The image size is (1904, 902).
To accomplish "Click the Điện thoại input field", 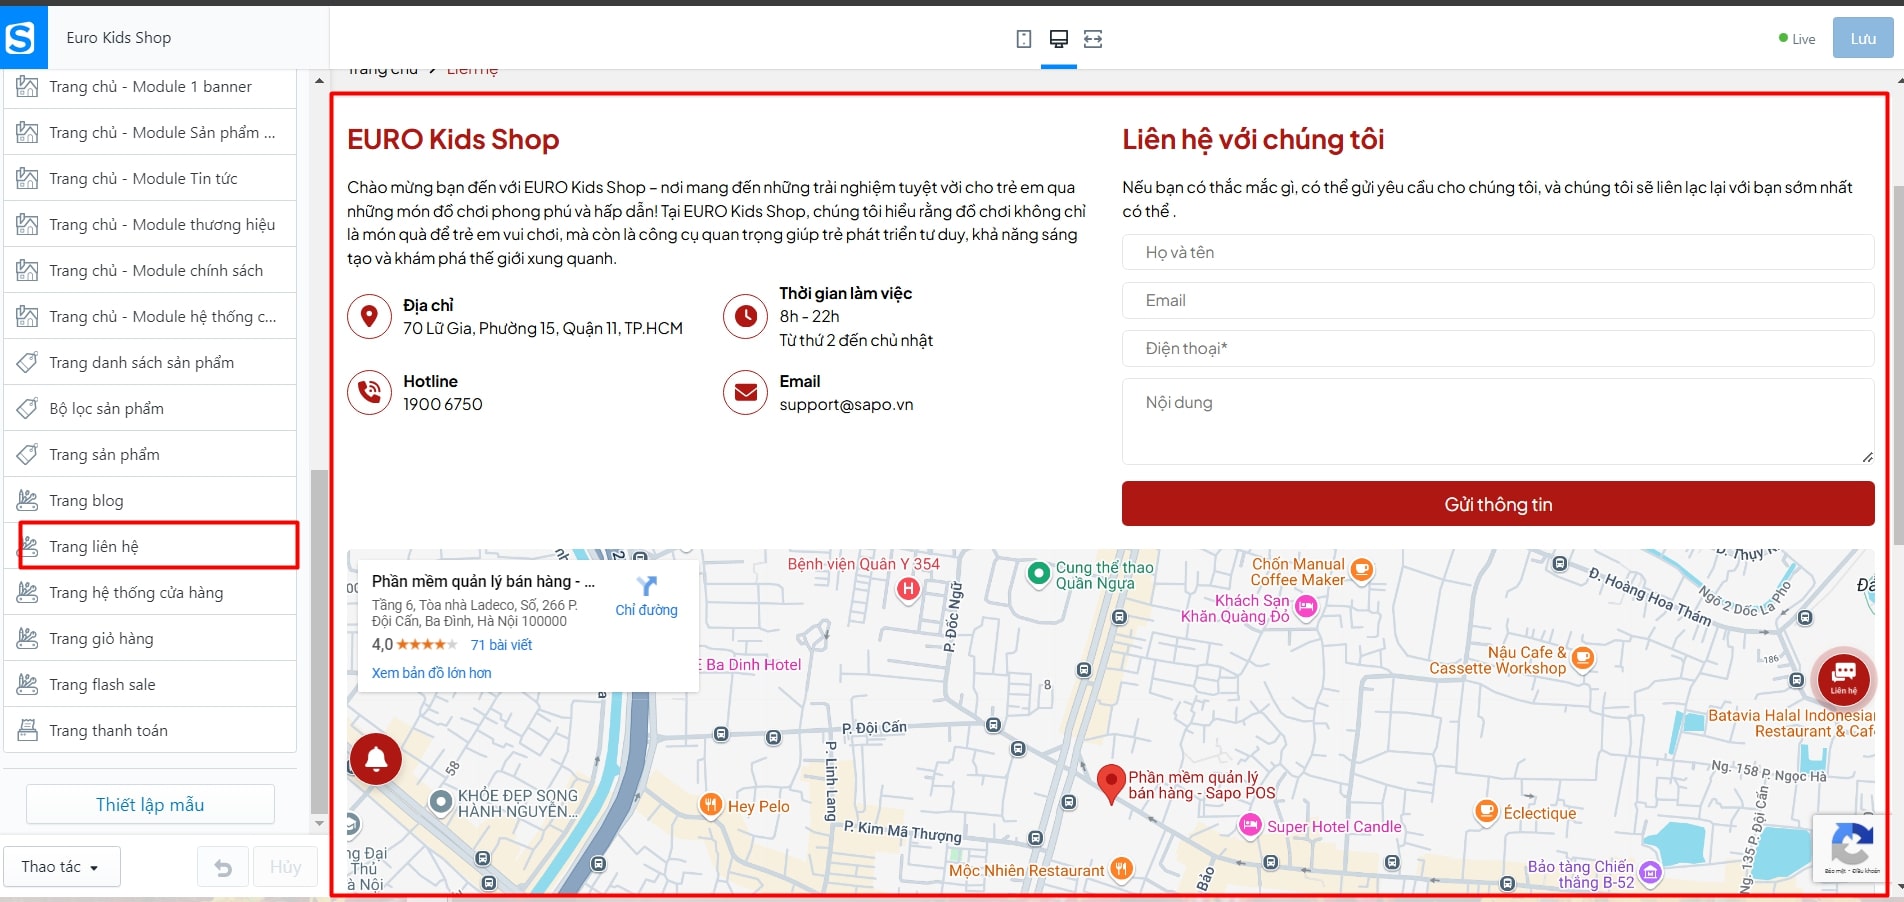I will point(1498,348).
